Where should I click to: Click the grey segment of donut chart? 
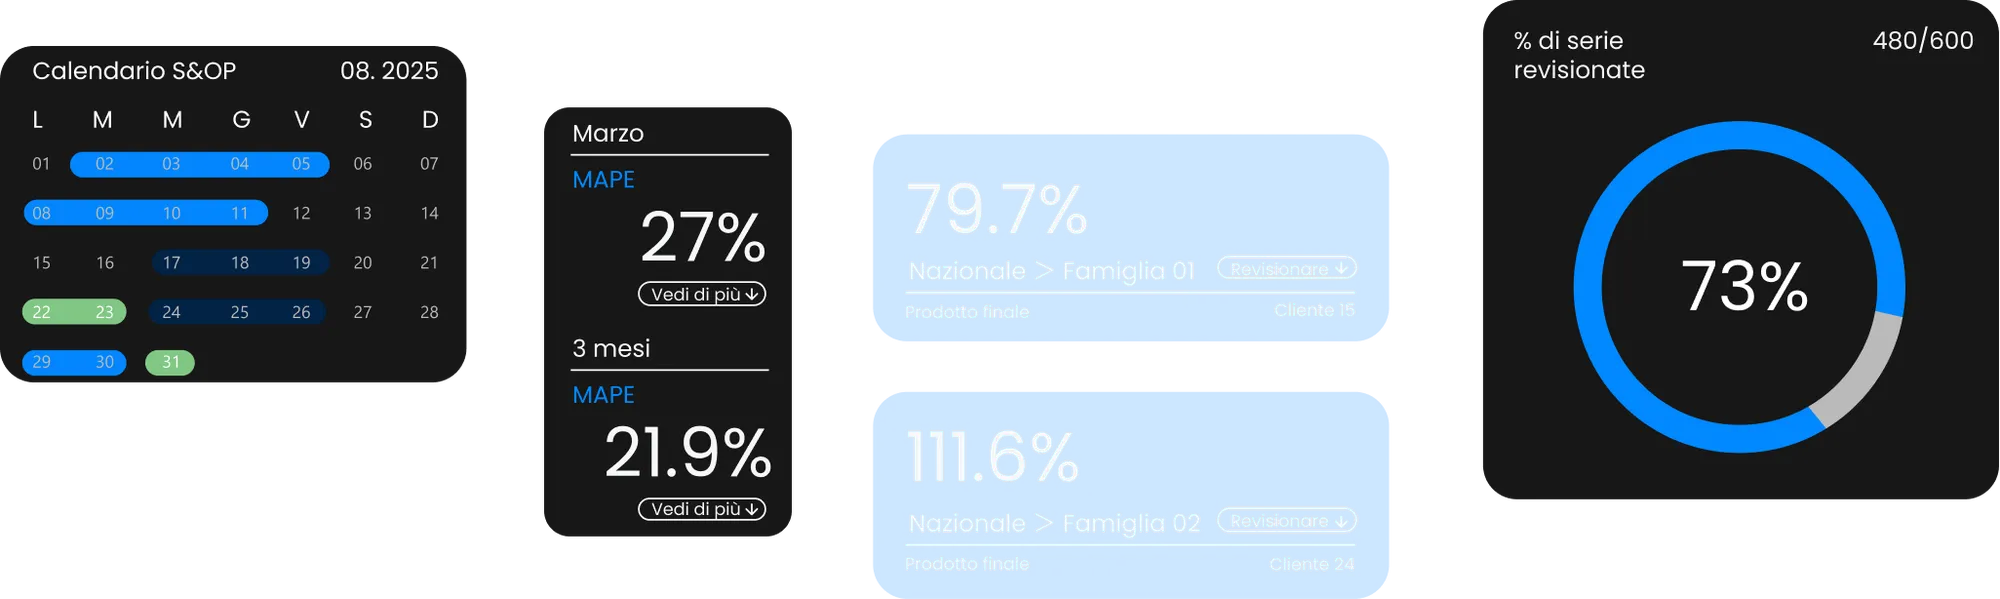[1861, 372]
